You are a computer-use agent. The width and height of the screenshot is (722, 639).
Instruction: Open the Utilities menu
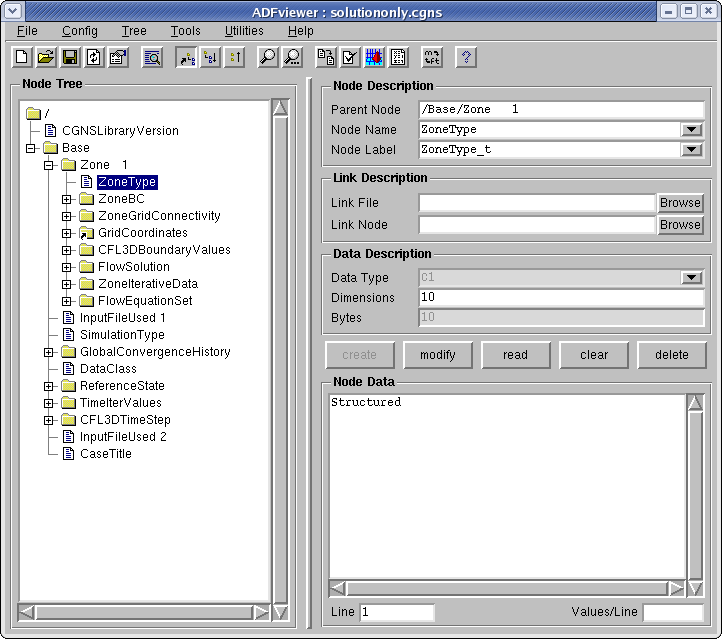[244, 31]
